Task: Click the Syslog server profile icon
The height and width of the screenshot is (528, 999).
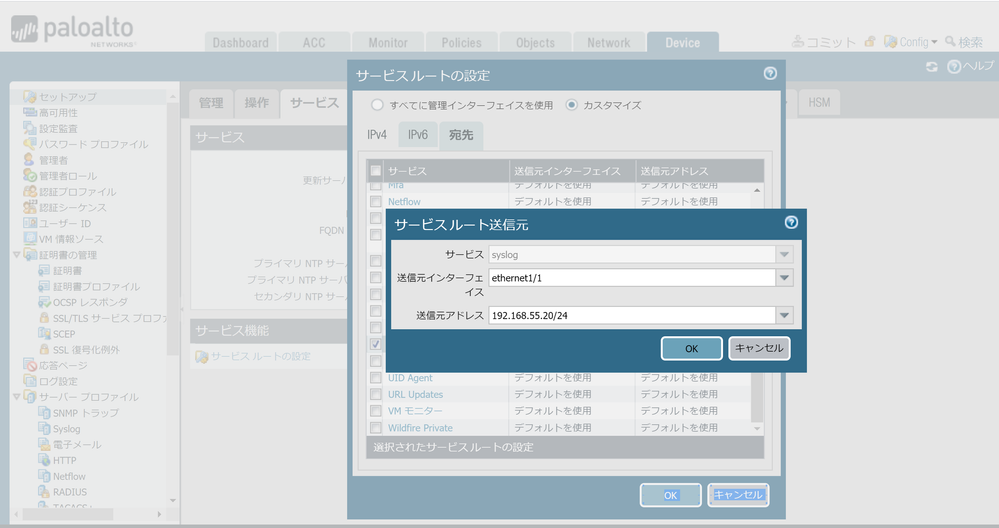Action: pyautogui.click(x=44, y=428)
